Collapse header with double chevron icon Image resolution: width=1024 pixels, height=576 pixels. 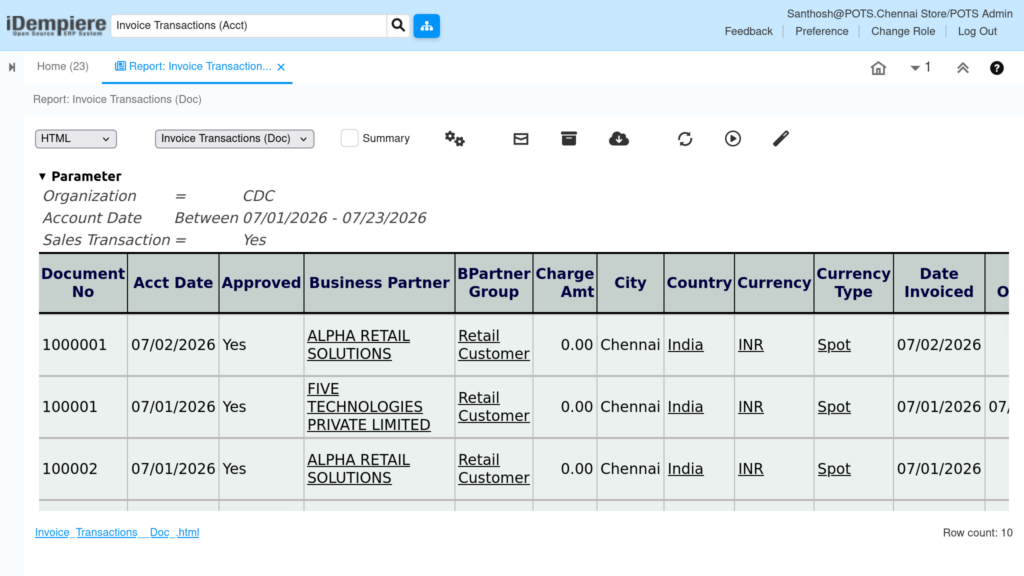pos(963,67)
